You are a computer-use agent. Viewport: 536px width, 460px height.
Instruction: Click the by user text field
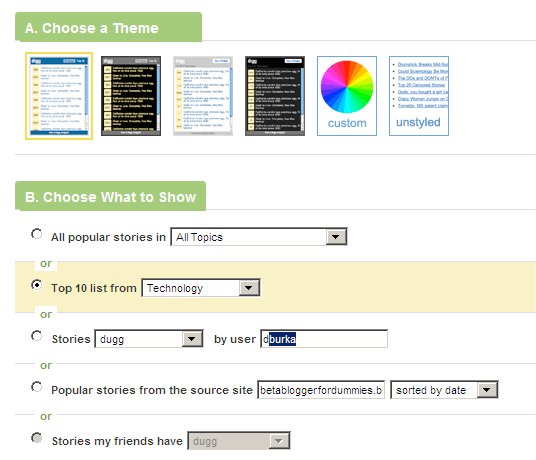pos(324,339)
